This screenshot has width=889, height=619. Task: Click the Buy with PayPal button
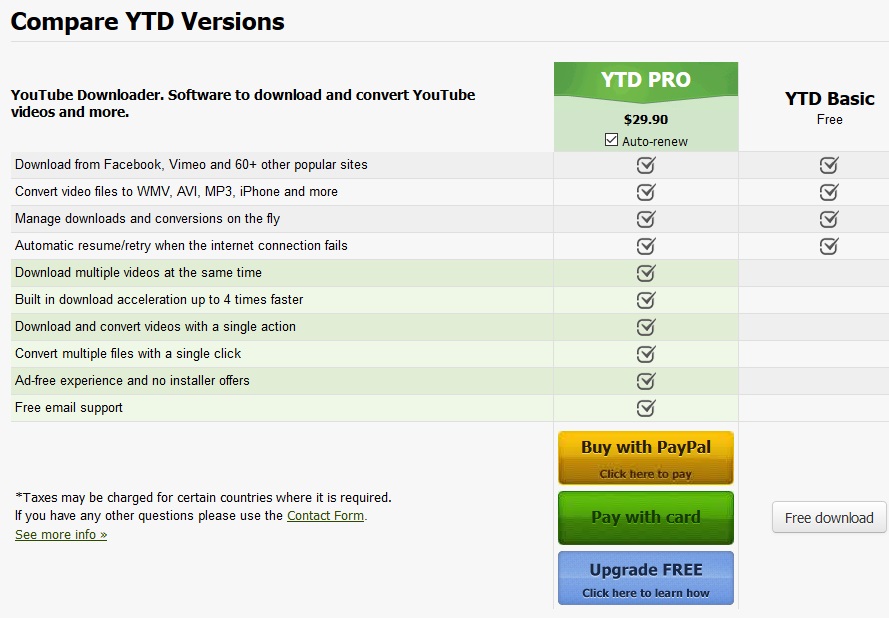[x=645, y=458]
